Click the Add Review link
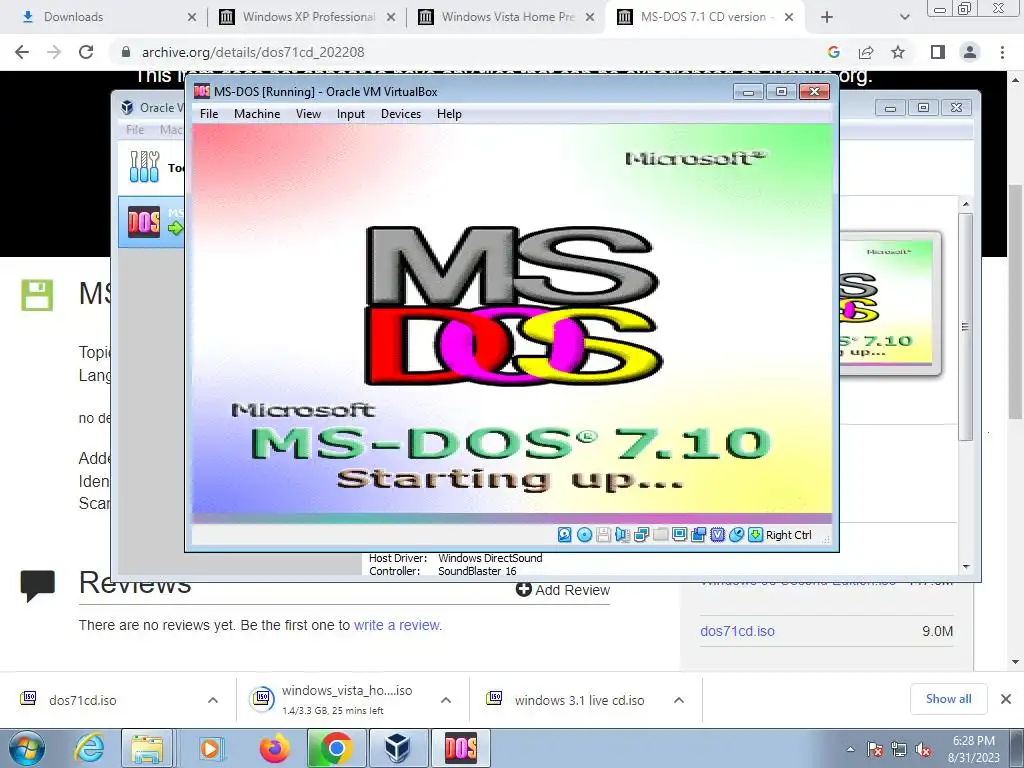This screenshot has height=768, width=1024. click(562, 590)
